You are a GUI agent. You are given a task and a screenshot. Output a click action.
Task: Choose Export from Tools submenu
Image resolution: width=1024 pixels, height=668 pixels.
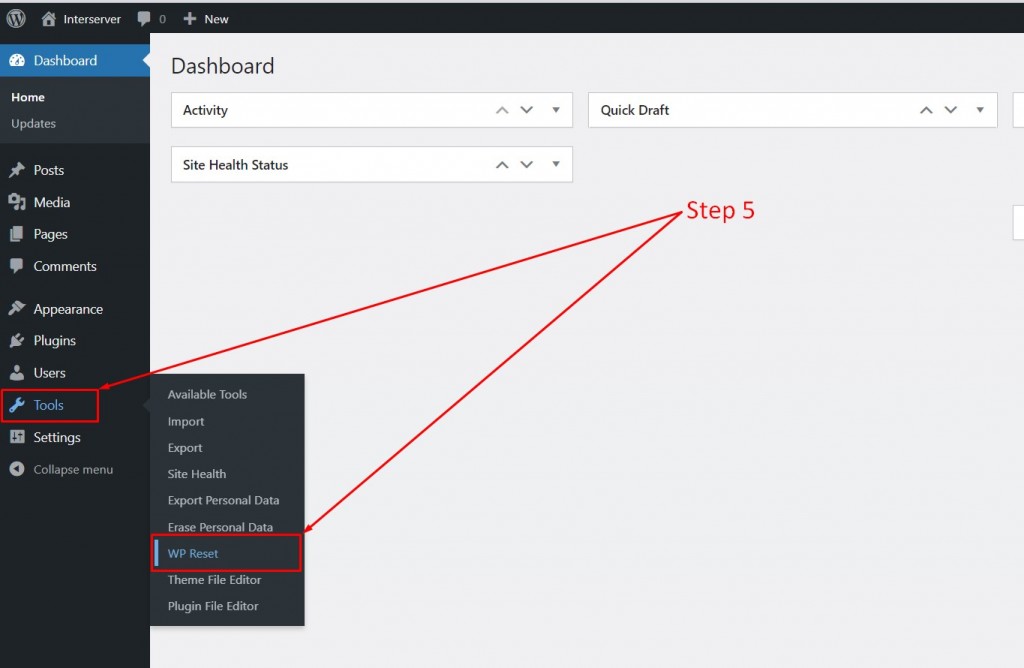tap(185, 448)
